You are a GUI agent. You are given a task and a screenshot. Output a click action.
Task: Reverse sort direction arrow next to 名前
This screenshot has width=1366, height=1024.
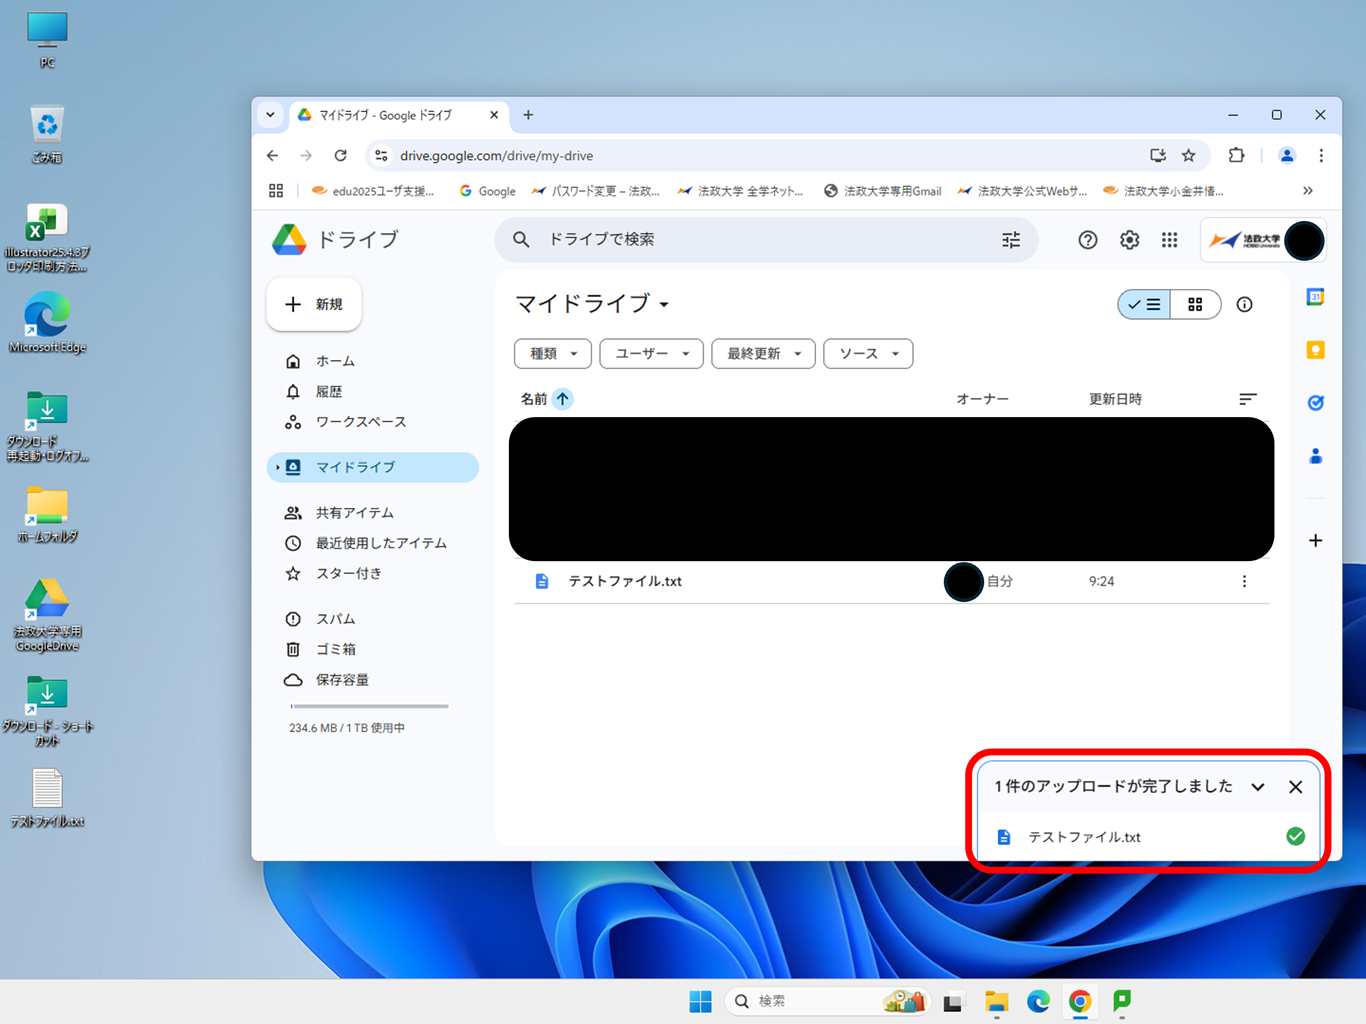pyautogui.click(x=563, y=399)
